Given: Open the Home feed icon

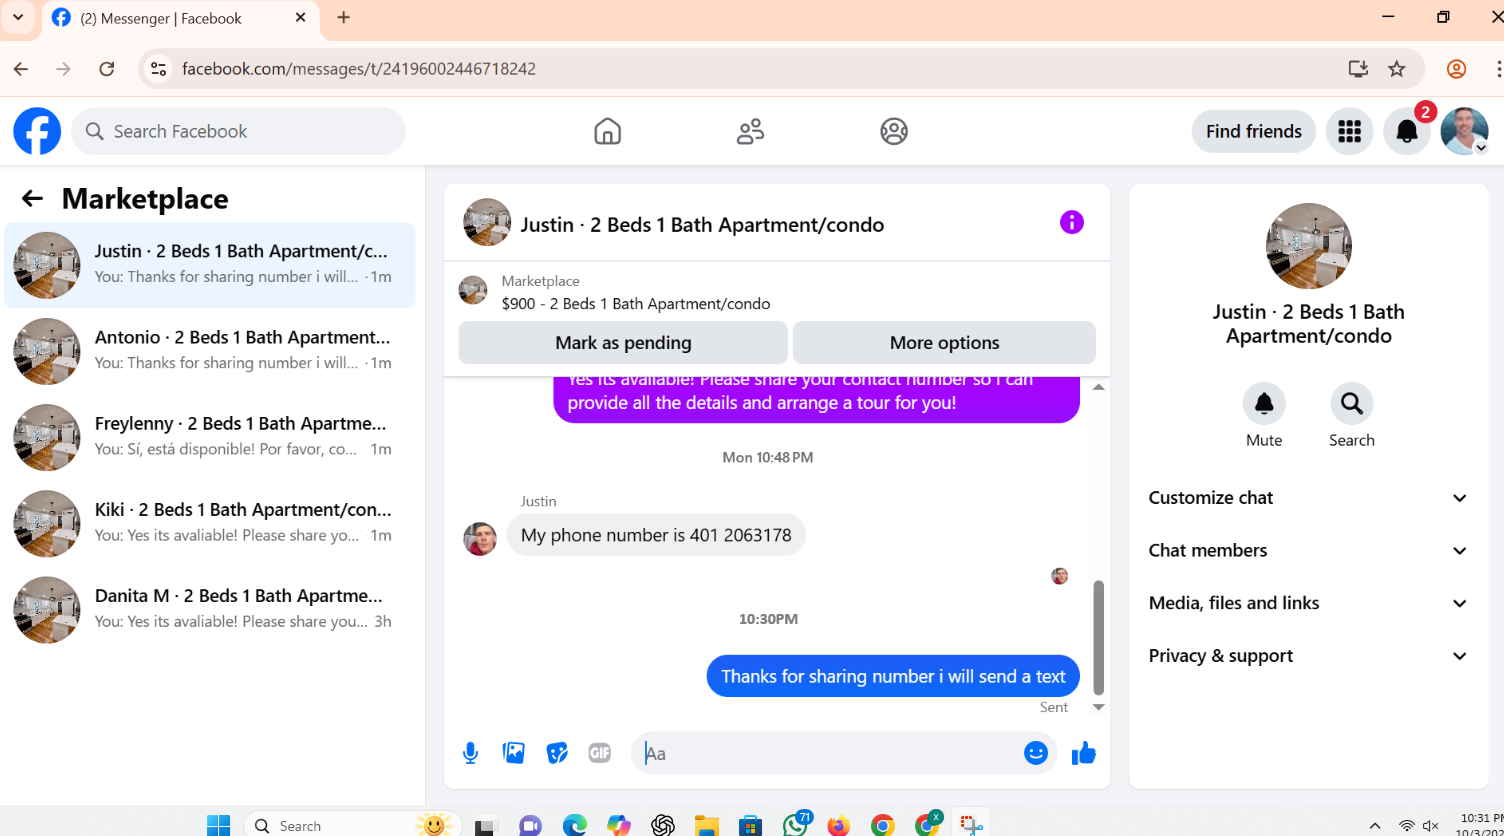Looking at the screenshot, I should click(x=607, y=131).
